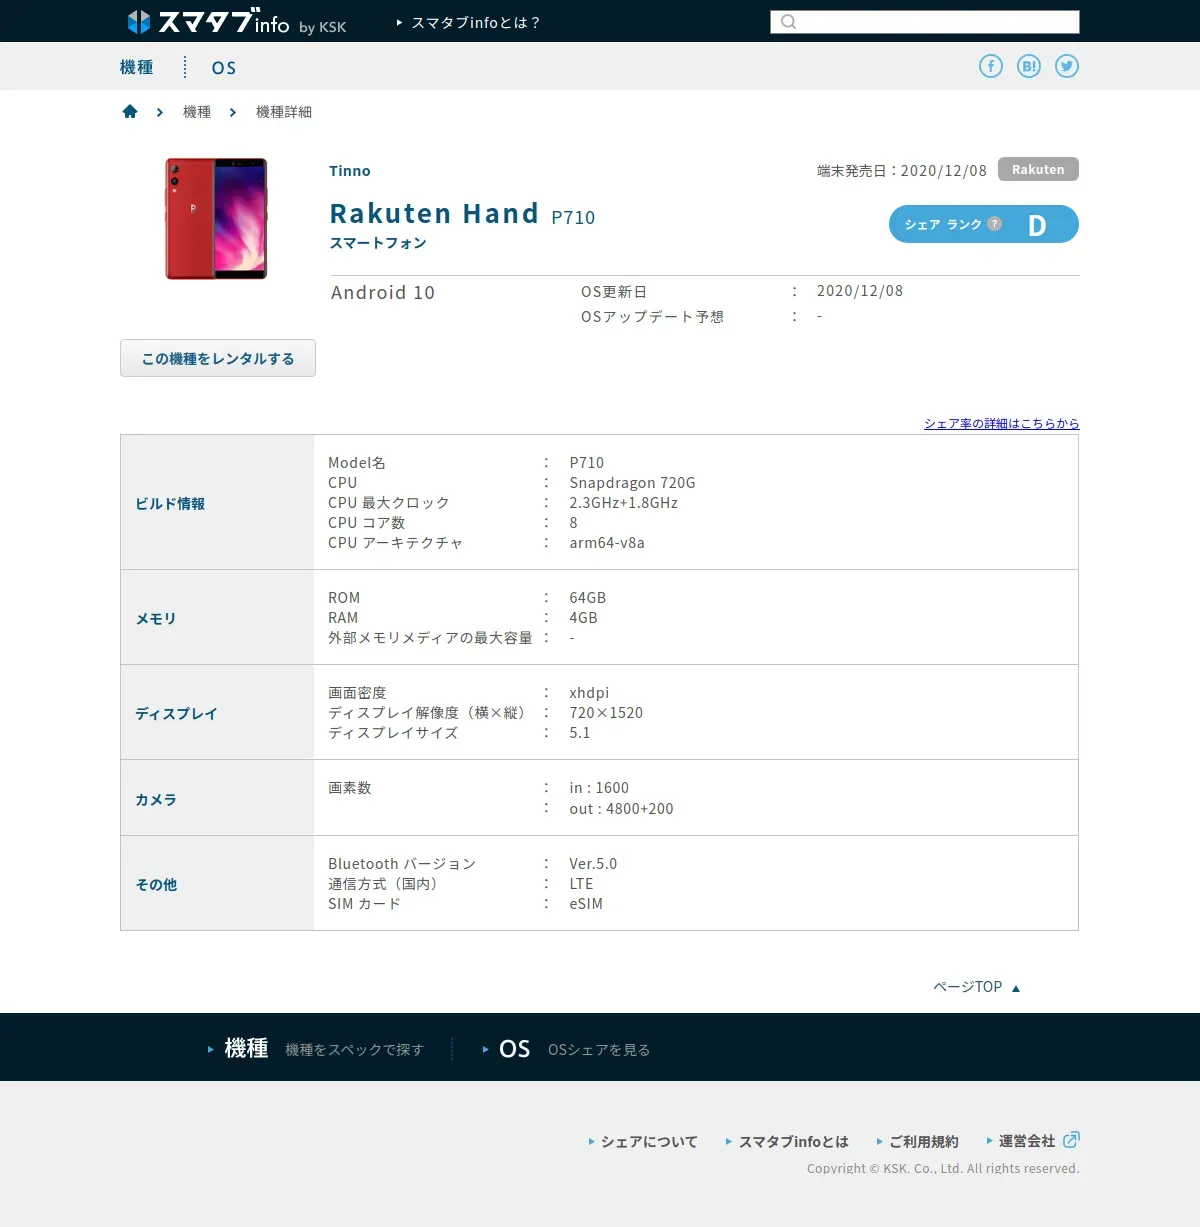This screenshot has height=1227, width=1200.
Task: Click the Rakuten carrier badge
Action: 1038,169
